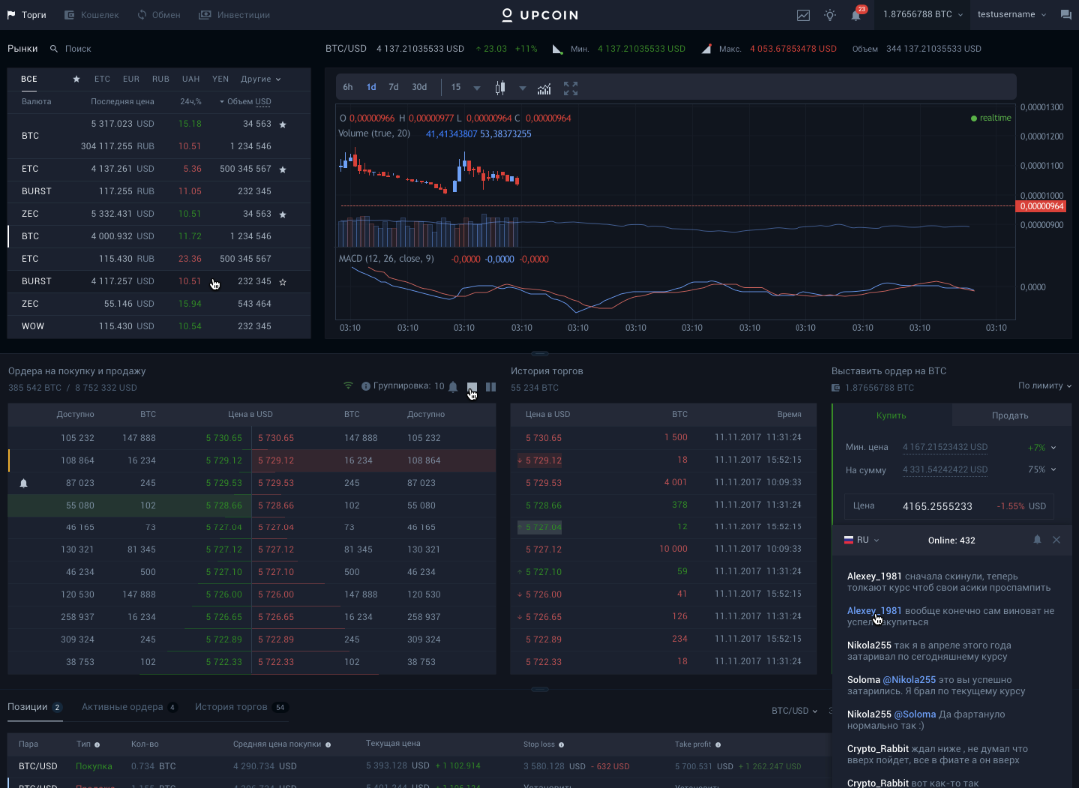The width and height of the screenshot is (1079, 788).
Task: Click info icon next to Средняя цена покупки
Action: click(x=328, y=745)
